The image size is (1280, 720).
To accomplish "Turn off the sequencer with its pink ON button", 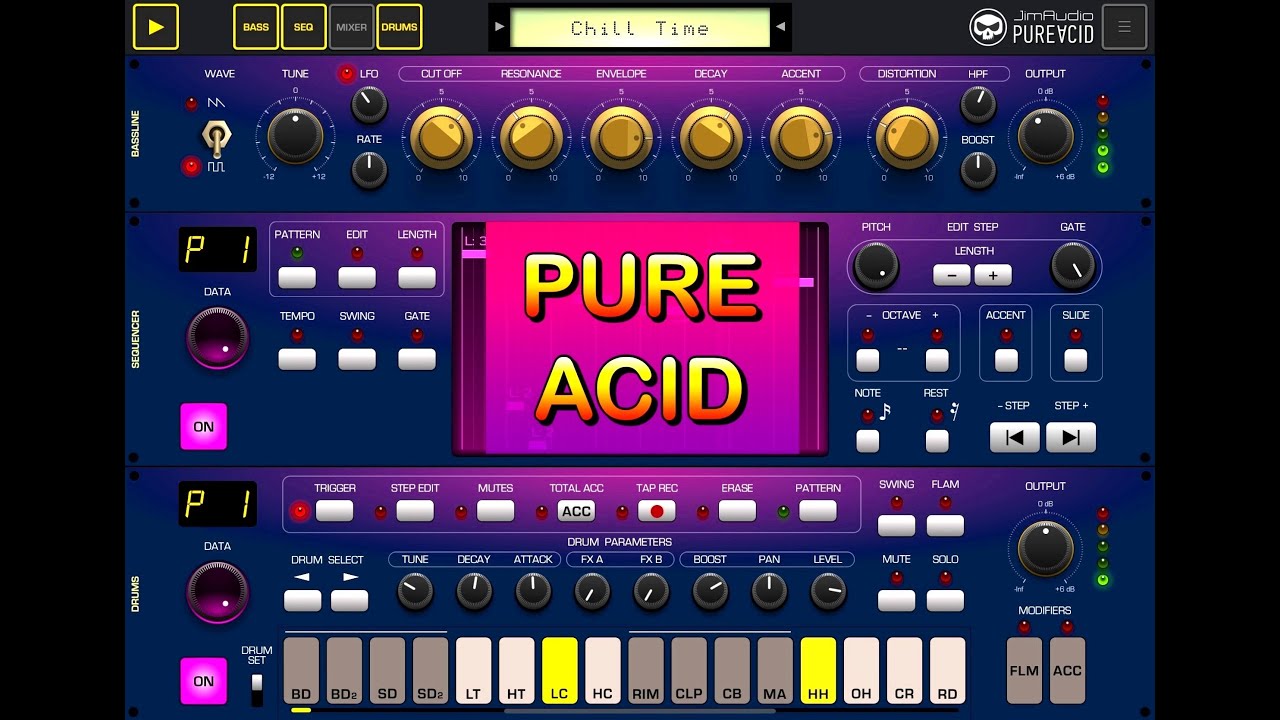I will click(204, 427).
